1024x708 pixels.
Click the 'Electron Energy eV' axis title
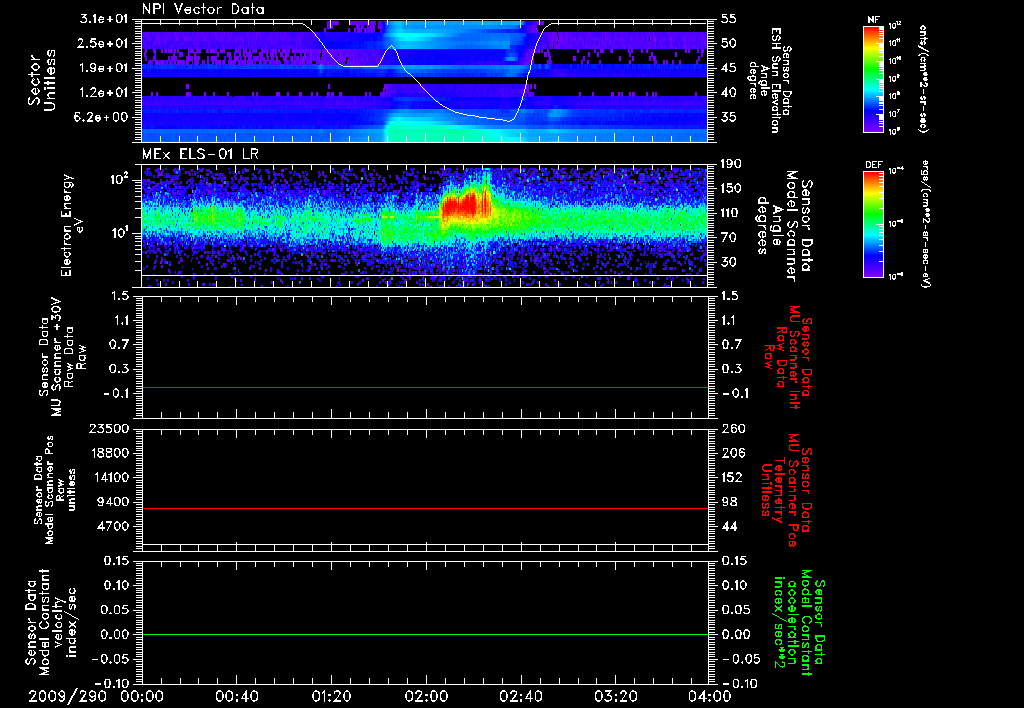tap(72, 225)
